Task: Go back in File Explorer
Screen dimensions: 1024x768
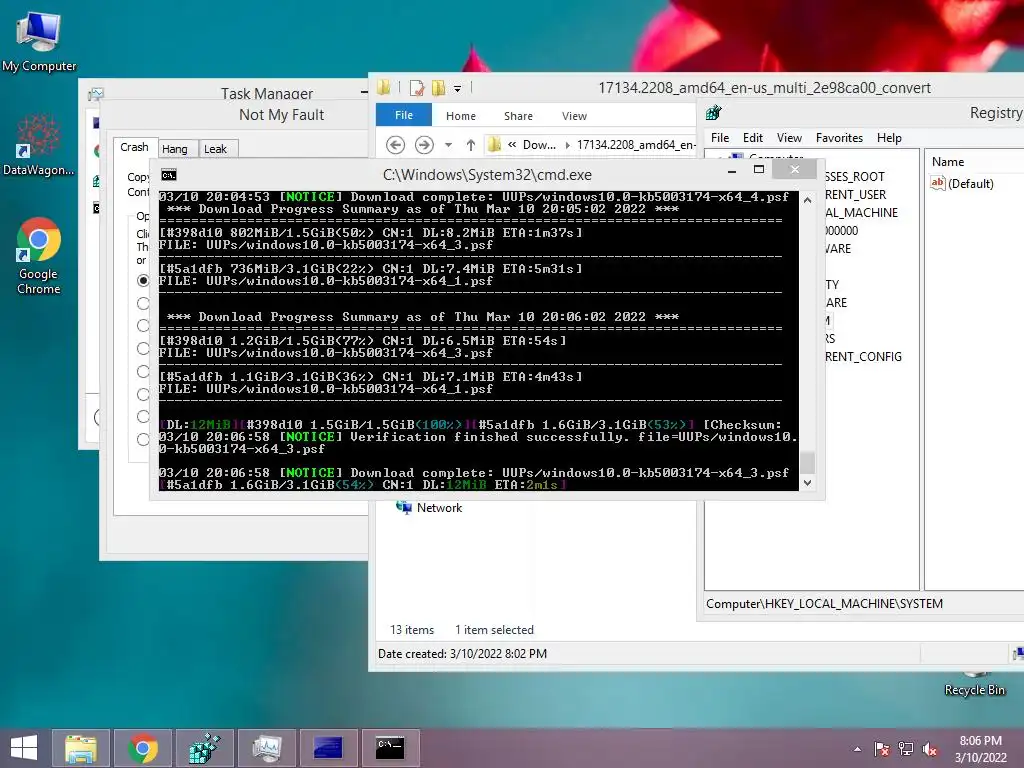Action: coord(395,144)
